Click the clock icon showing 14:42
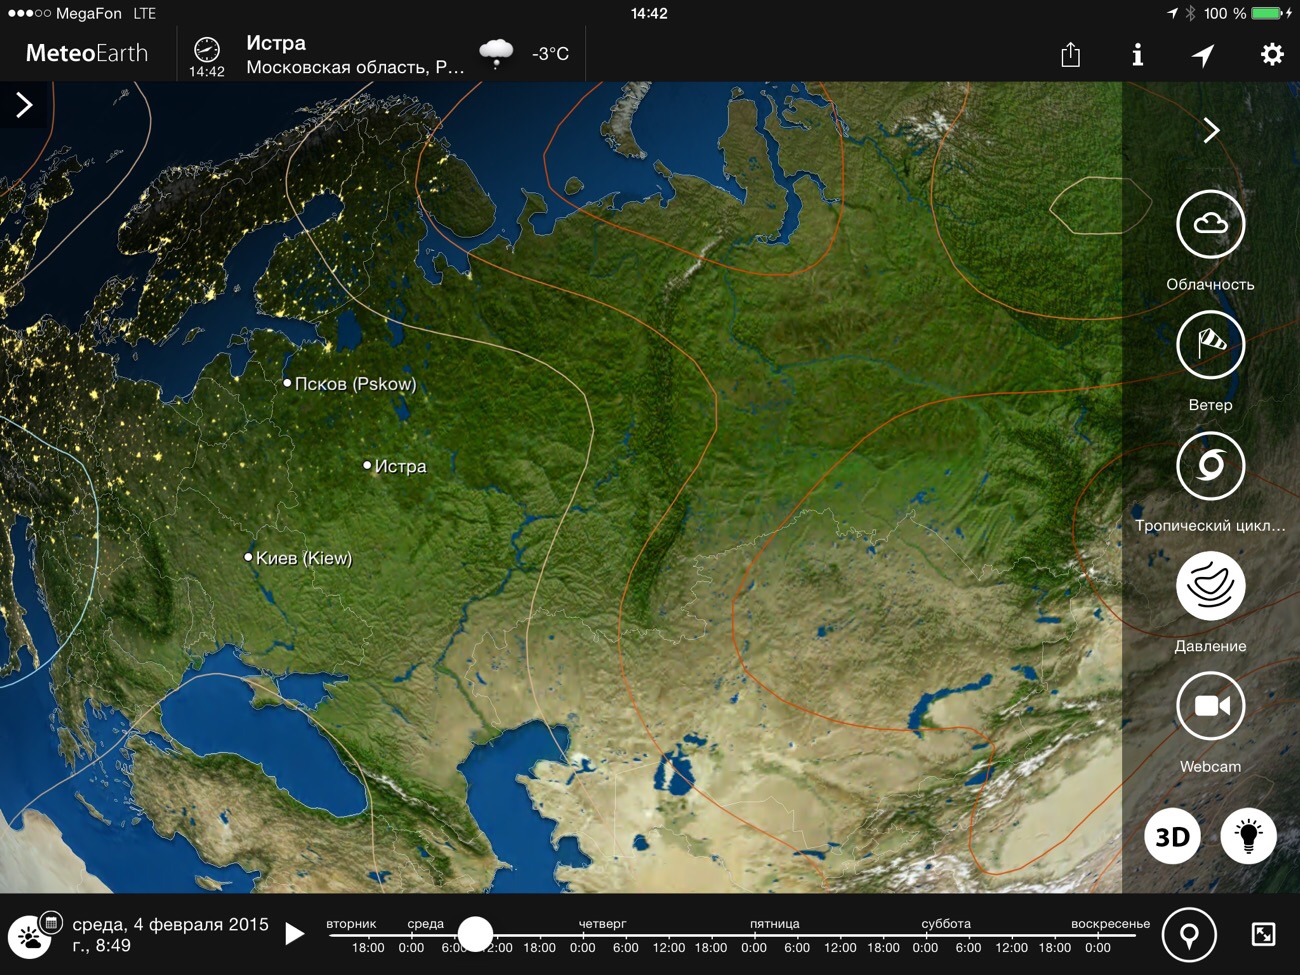1300x975 pixels. point(207,55)
